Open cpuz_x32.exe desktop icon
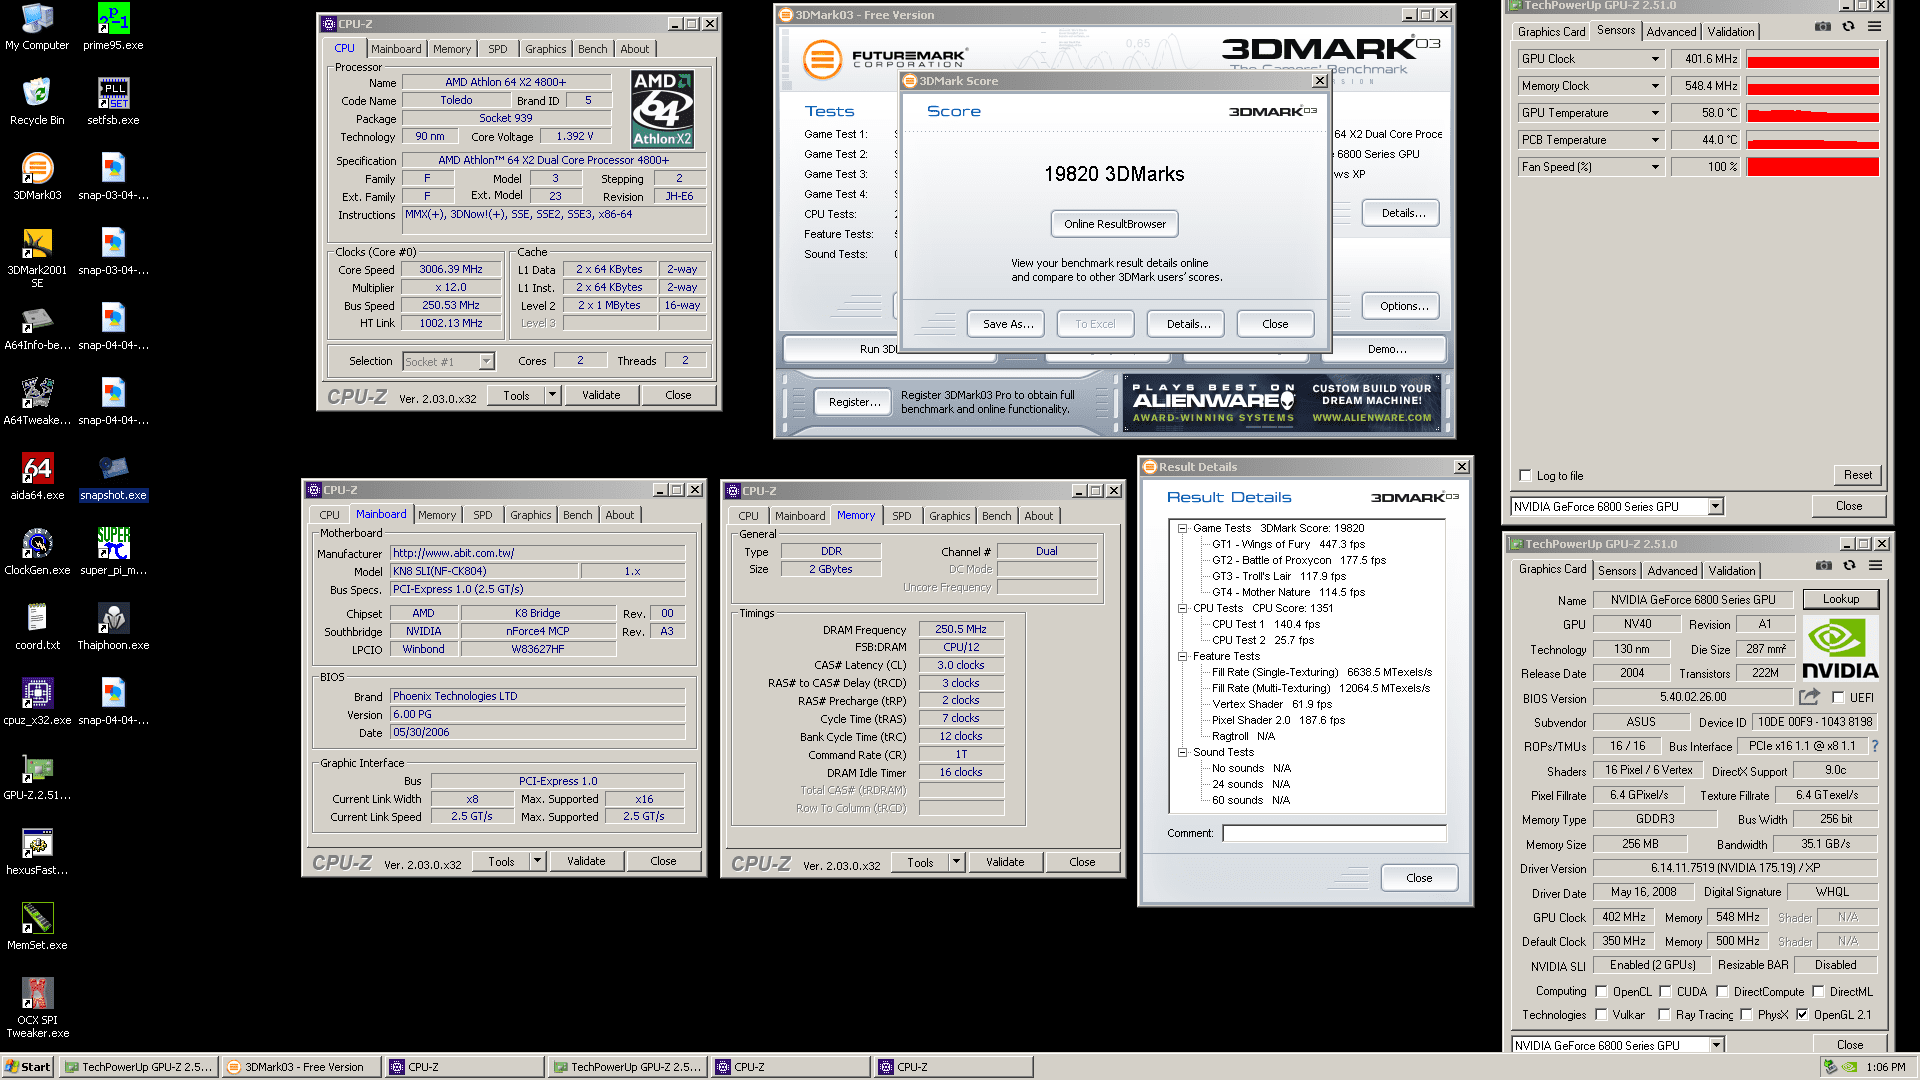 tap(37, 701)
